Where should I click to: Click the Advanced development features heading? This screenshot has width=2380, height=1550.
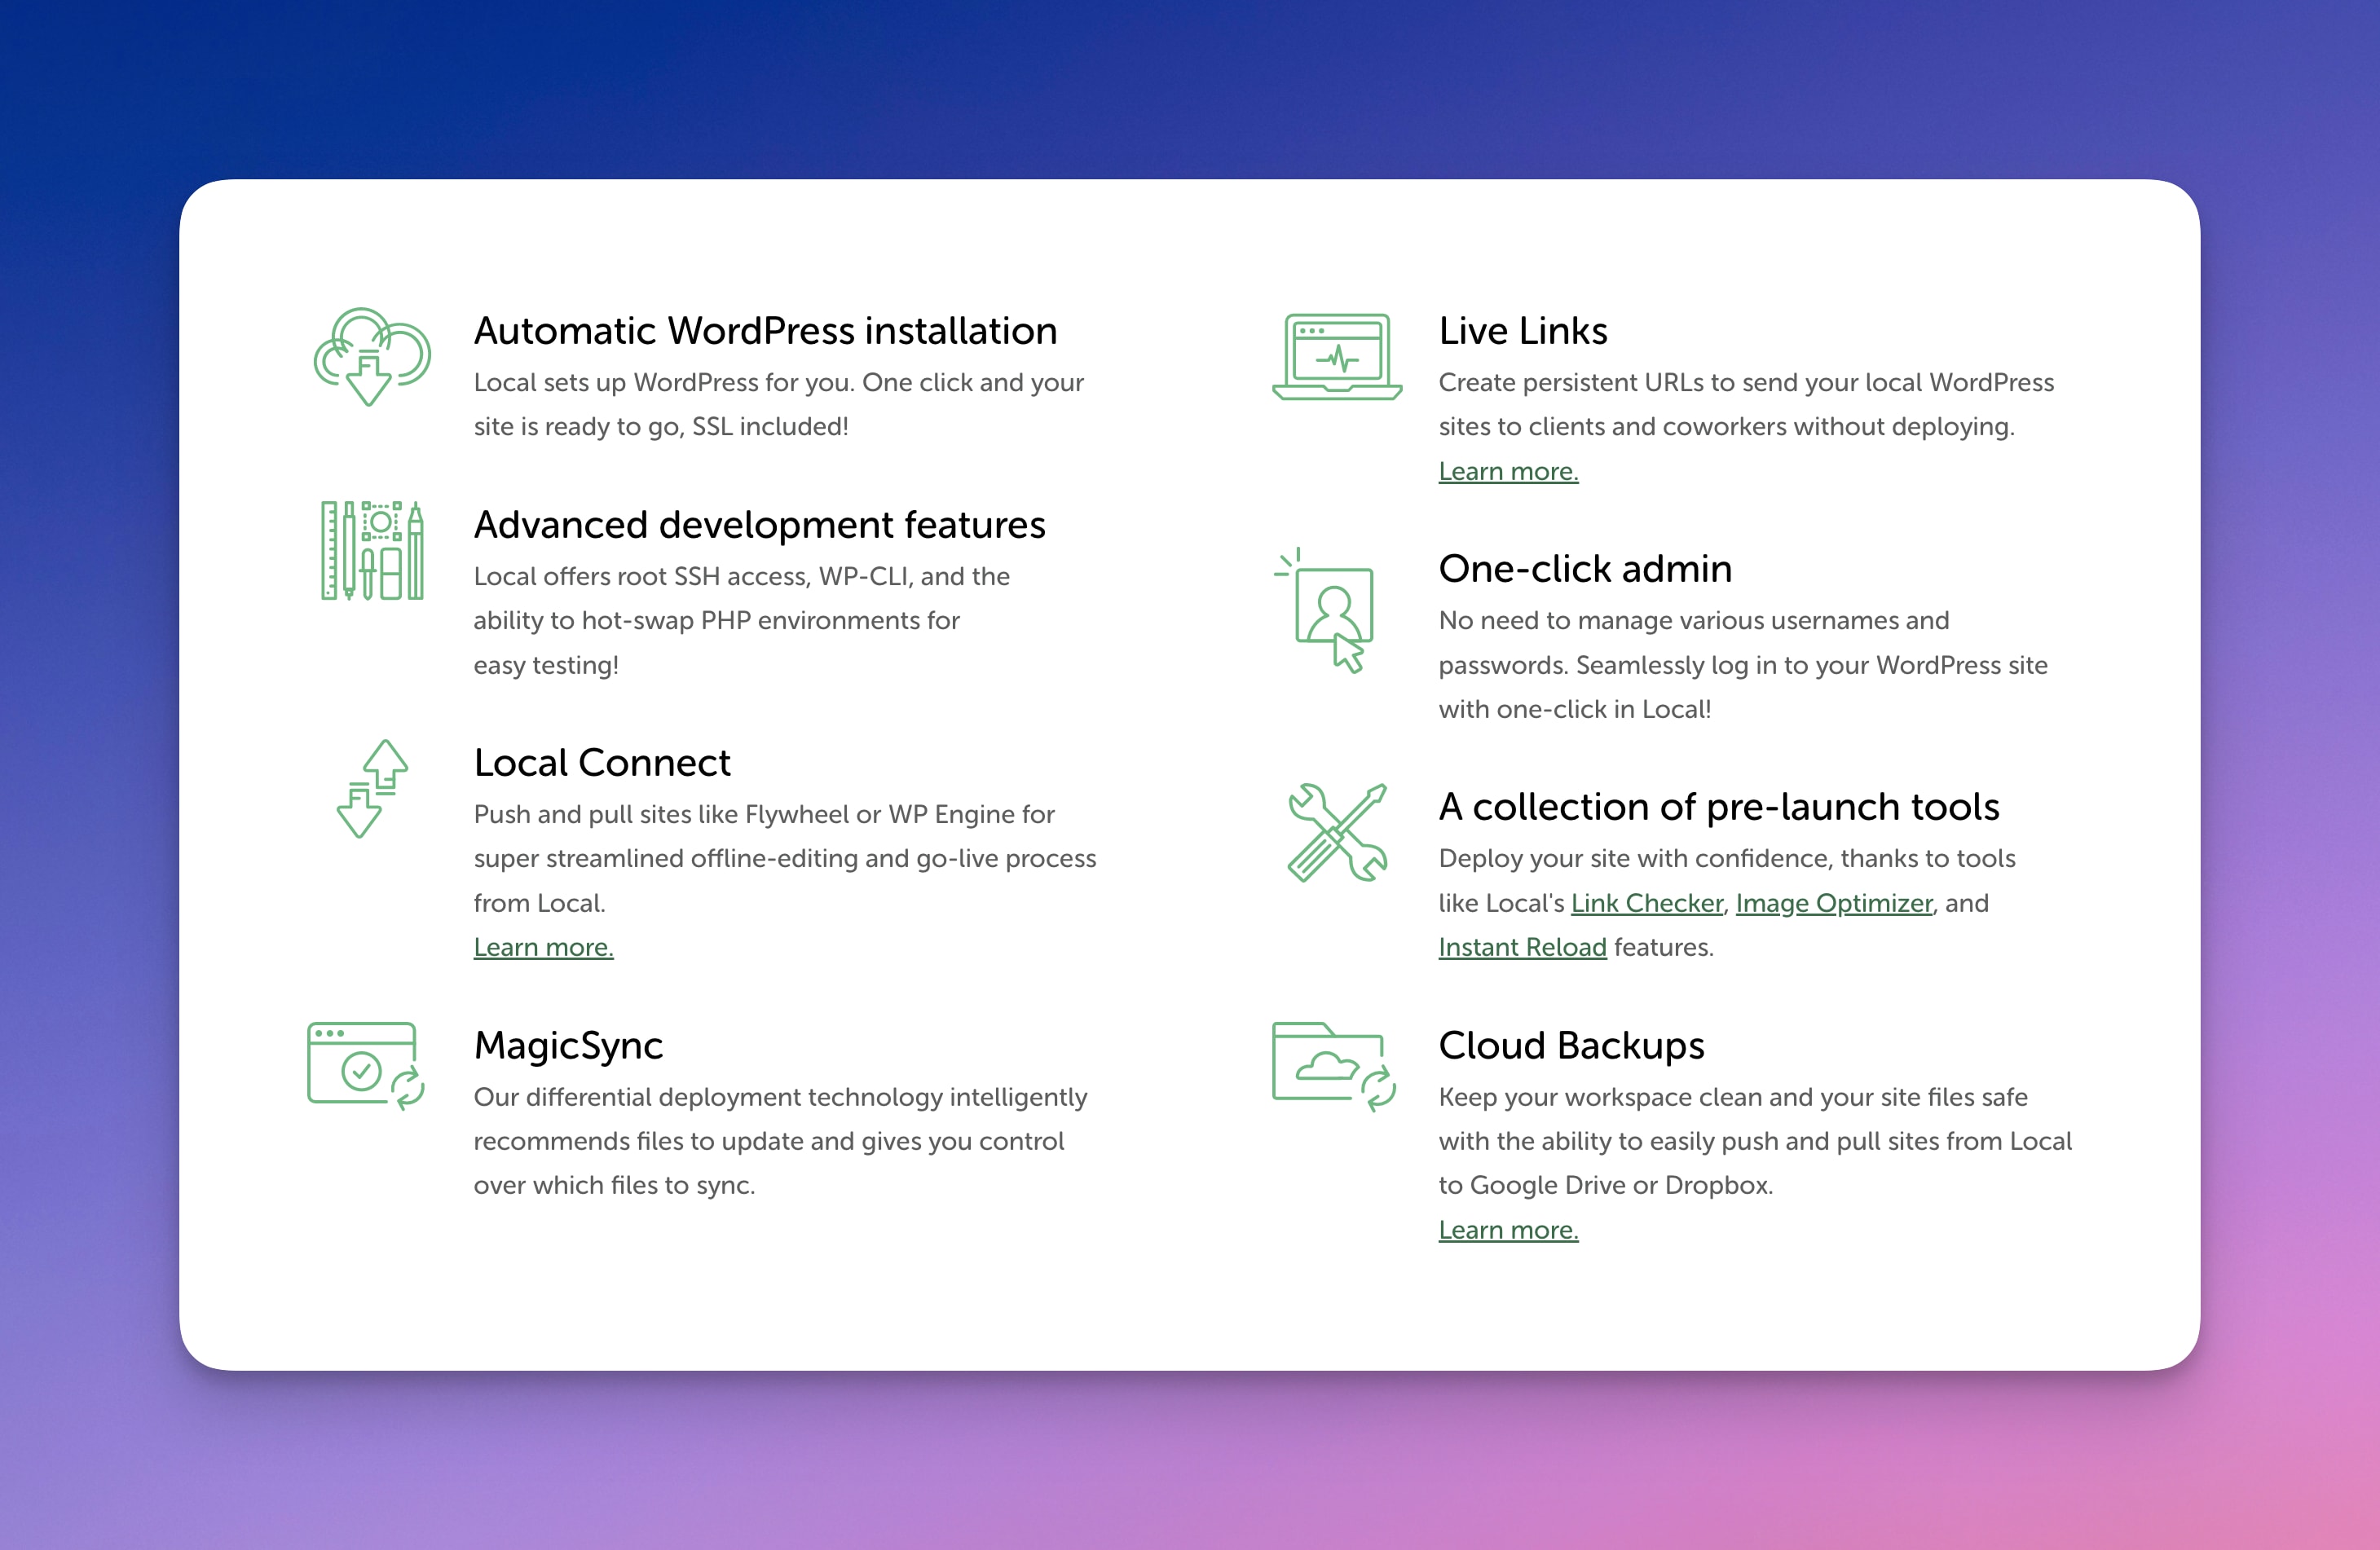pos(759,525)
